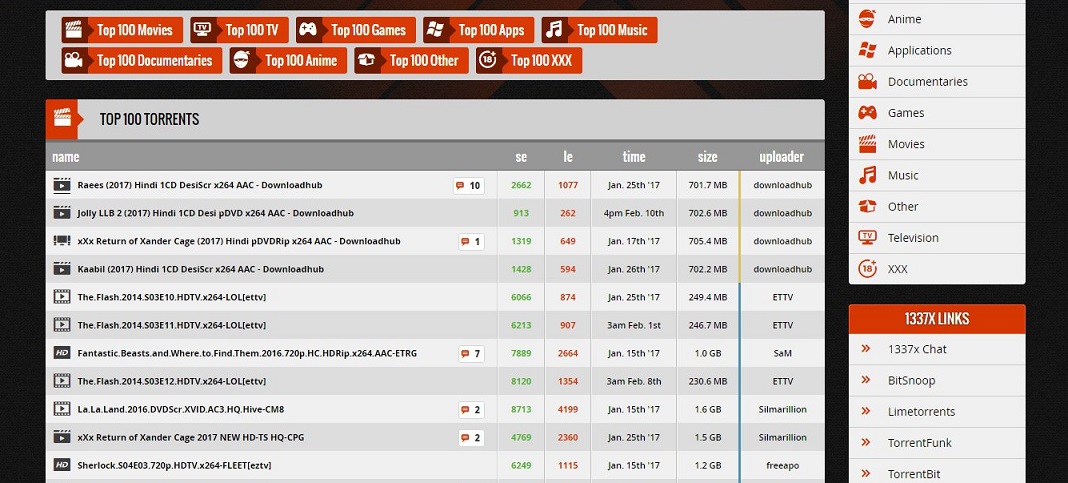This screenshot has width=1068, height=483.
Task: Click the TV icon beside xXx Hindi pDVDRip
Action: click(62, 240)
